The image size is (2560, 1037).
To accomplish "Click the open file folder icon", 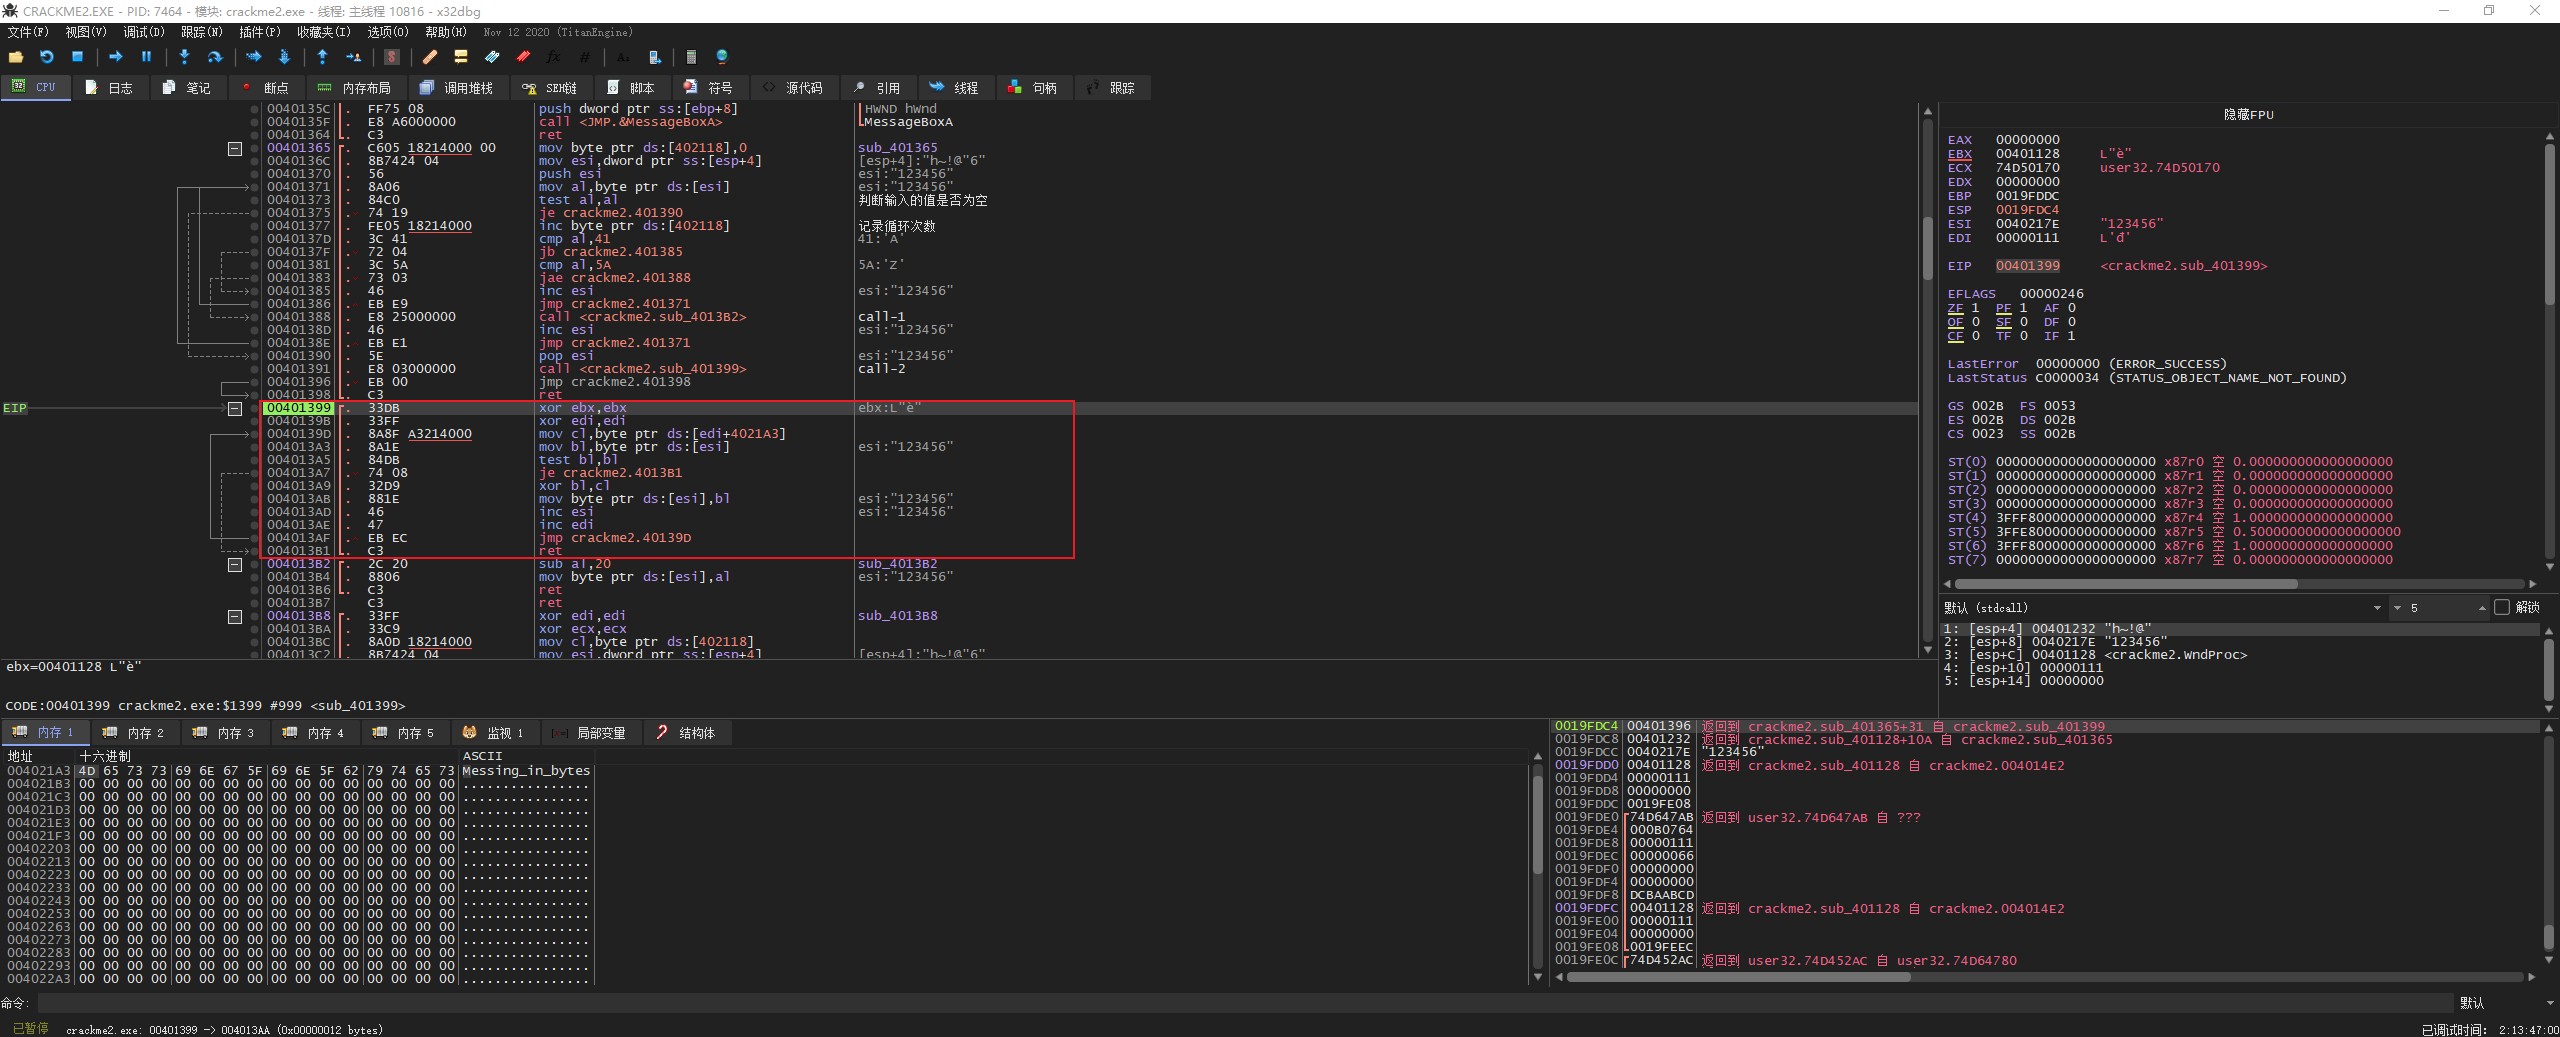I will tap(16, 57).
